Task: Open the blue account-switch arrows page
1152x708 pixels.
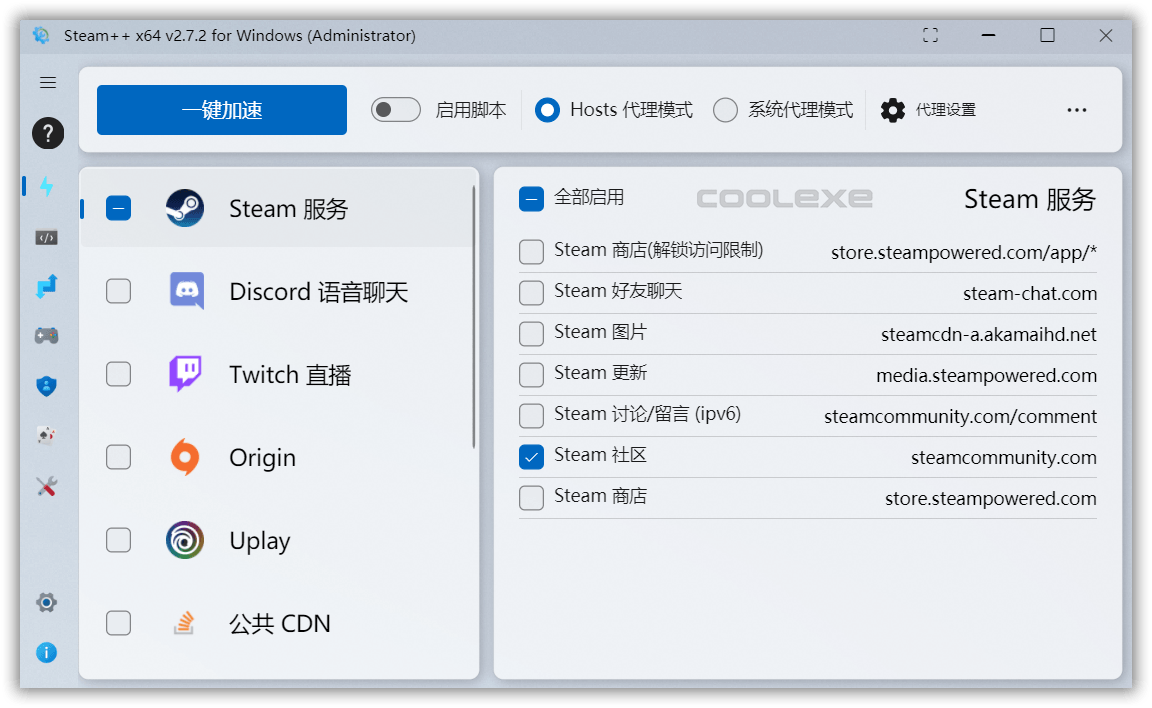Action: [x=46, y=286]
